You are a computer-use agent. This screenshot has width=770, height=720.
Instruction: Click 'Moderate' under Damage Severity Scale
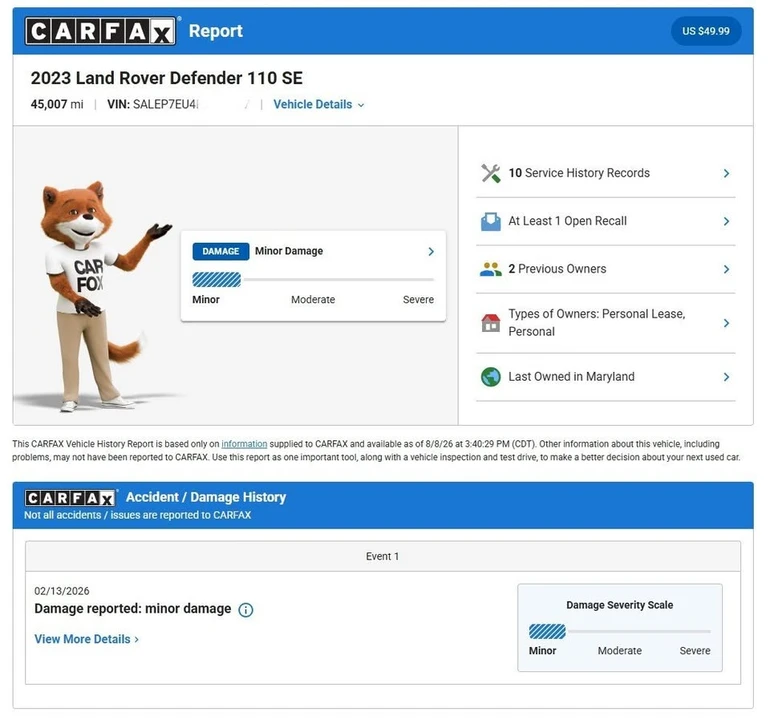click(x=620, y=651)
